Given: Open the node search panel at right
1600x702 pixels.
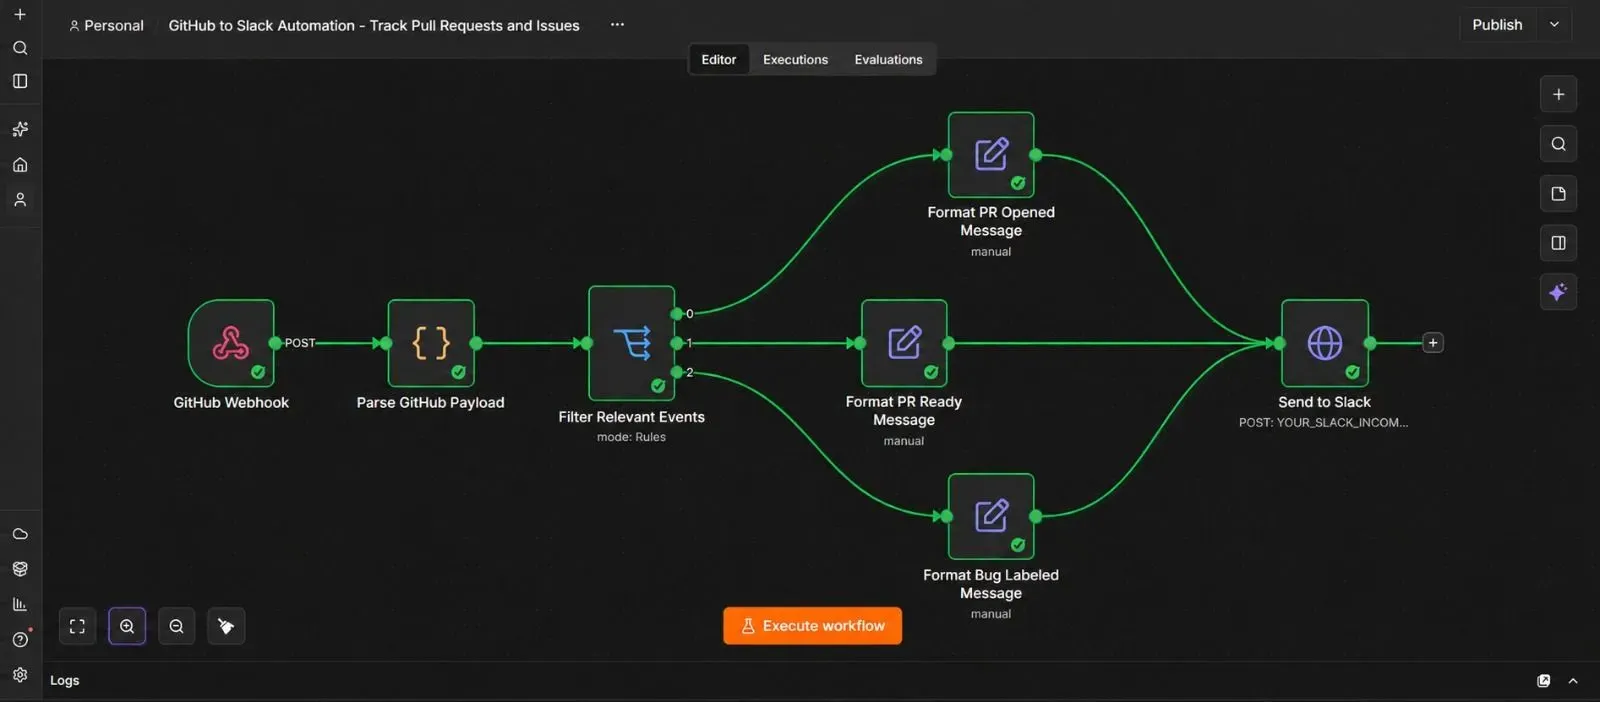Looking at the screenshot, I should [x=1558, y=144].
